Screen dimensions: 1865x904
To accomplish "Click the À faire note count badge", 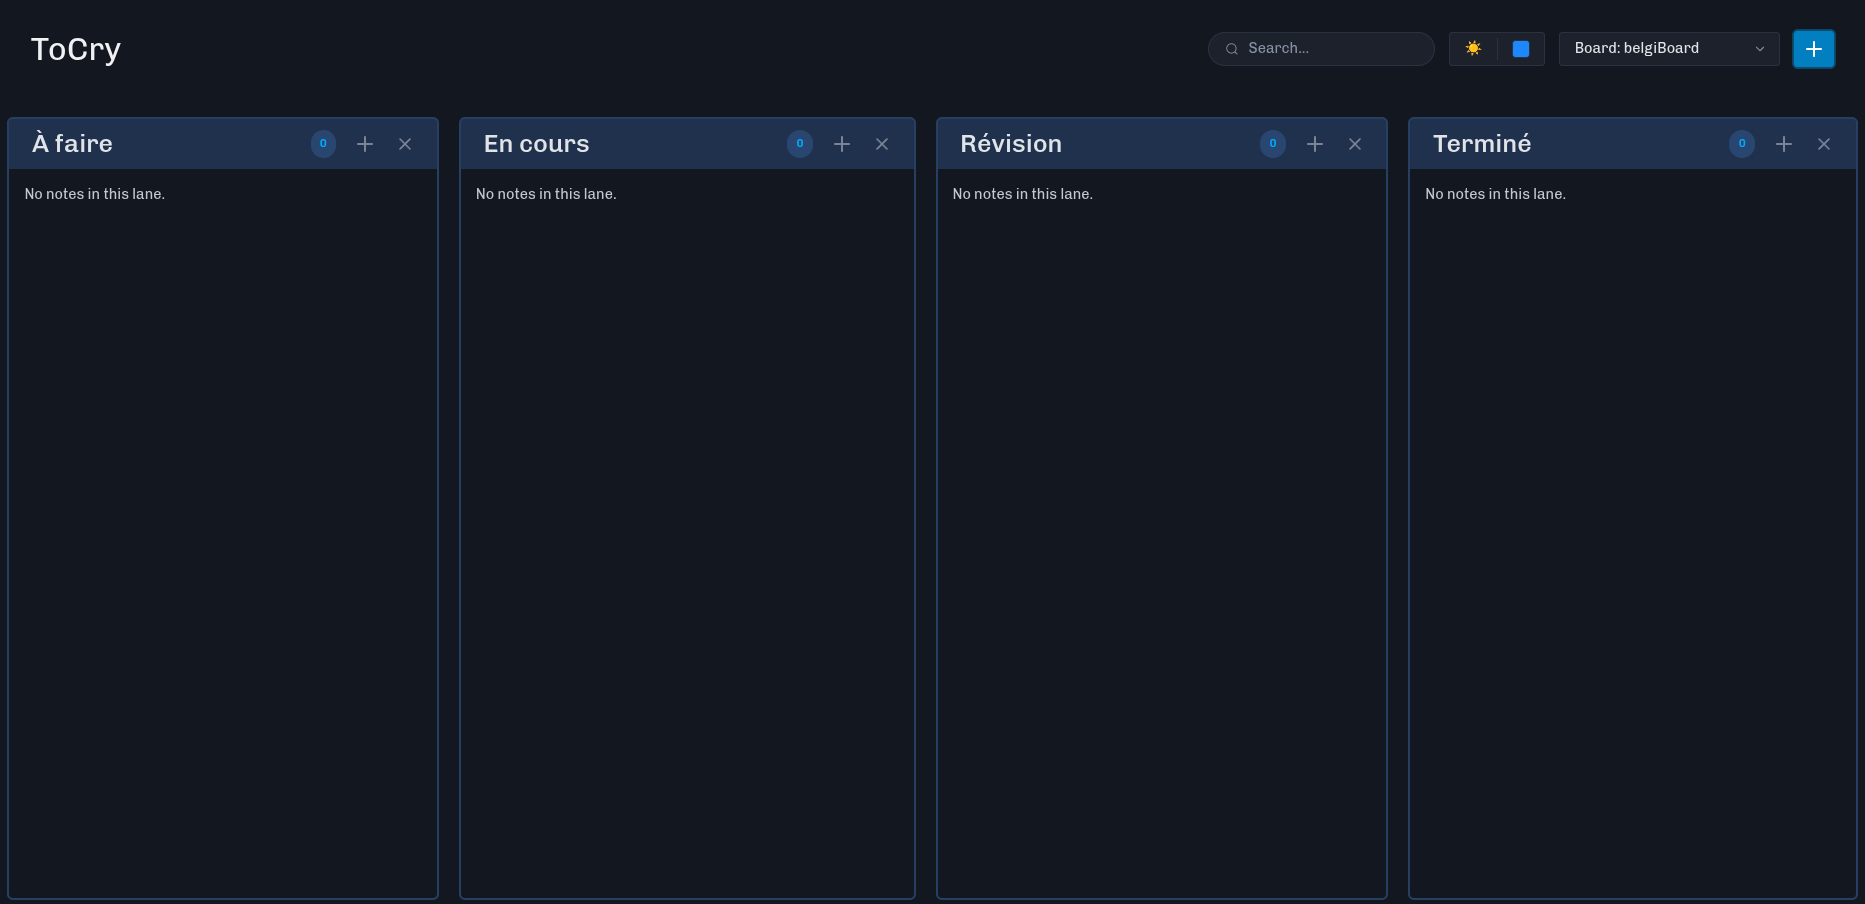I will pos(323,144).
